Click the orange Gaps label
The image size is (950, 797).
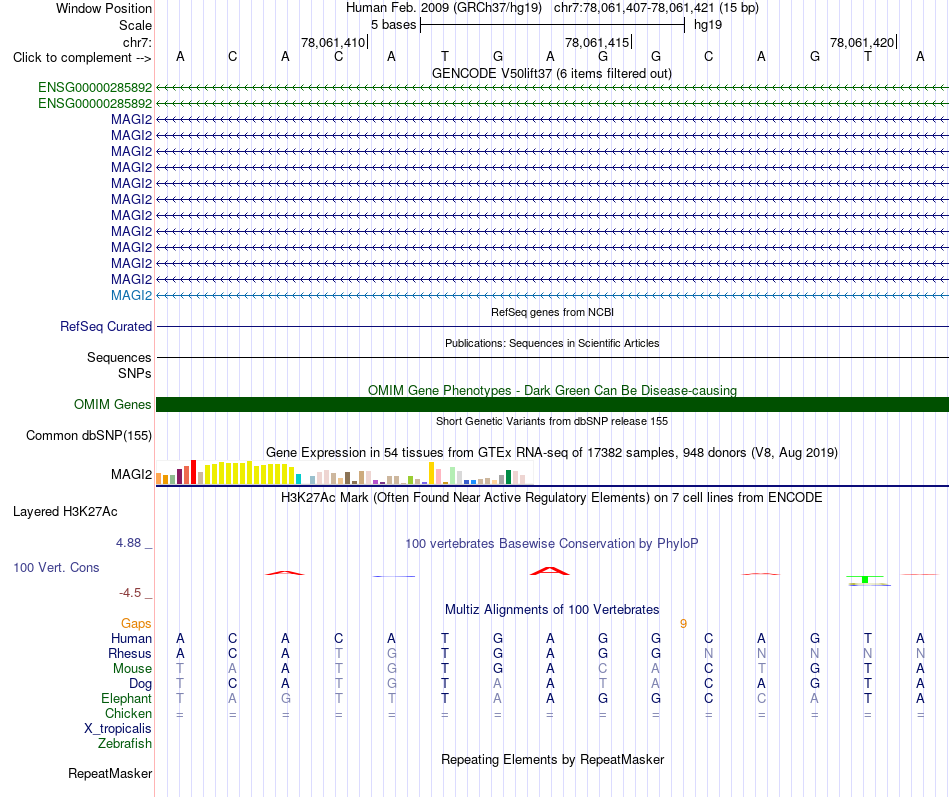coord(136,623)
